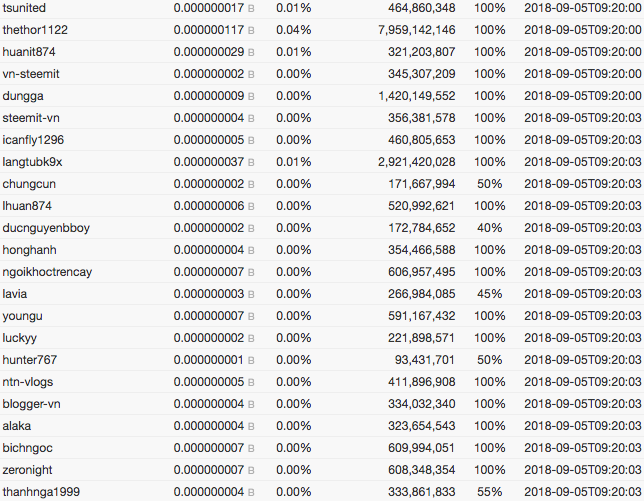644x501 pixels.
Task: Select 55% weight of thanhnga1999
Action: point(490,492)
